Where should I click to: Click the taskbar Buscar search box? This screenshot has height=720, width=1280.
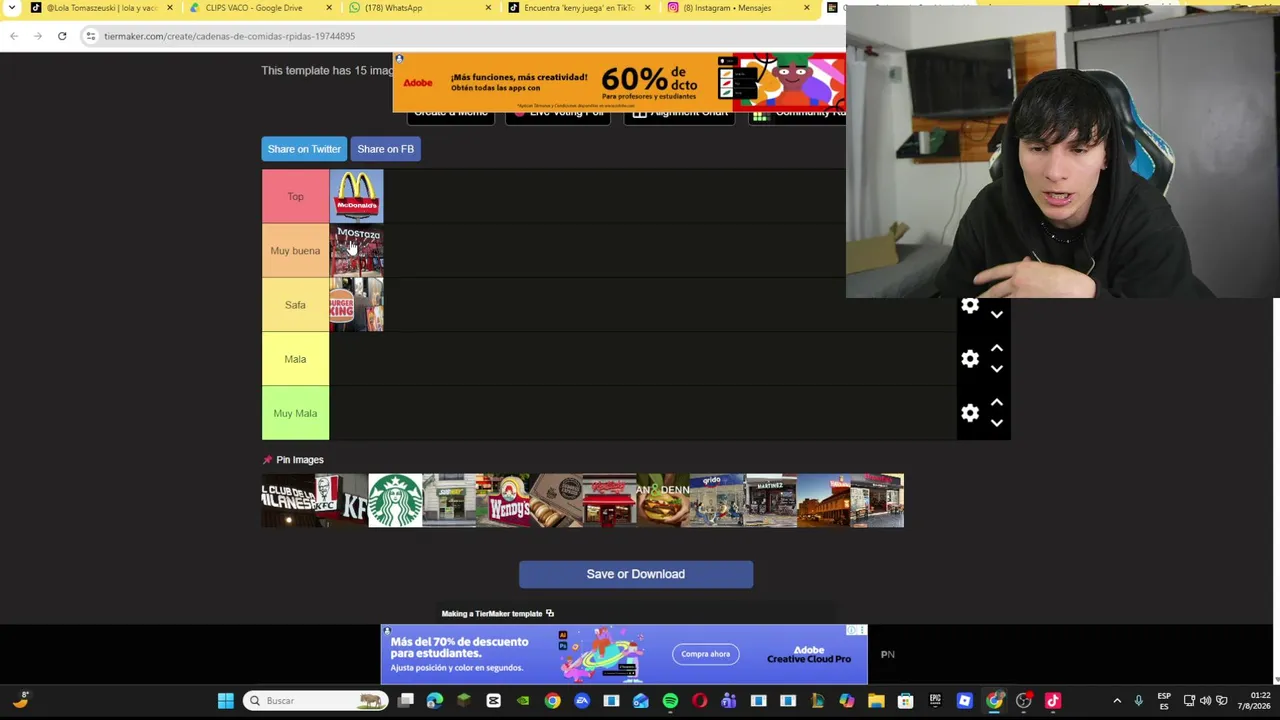(x=316, y=701)
